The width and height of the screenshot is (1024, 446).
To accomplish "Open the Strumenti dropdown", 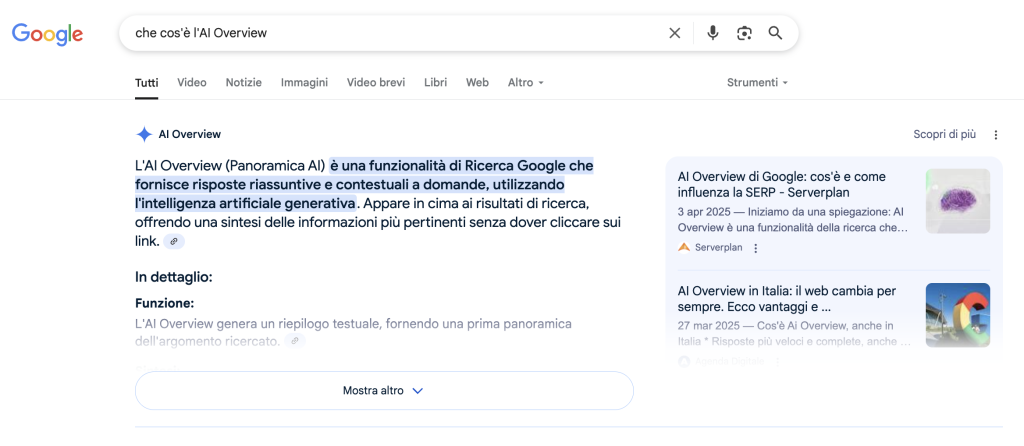I will pos(757,83).
